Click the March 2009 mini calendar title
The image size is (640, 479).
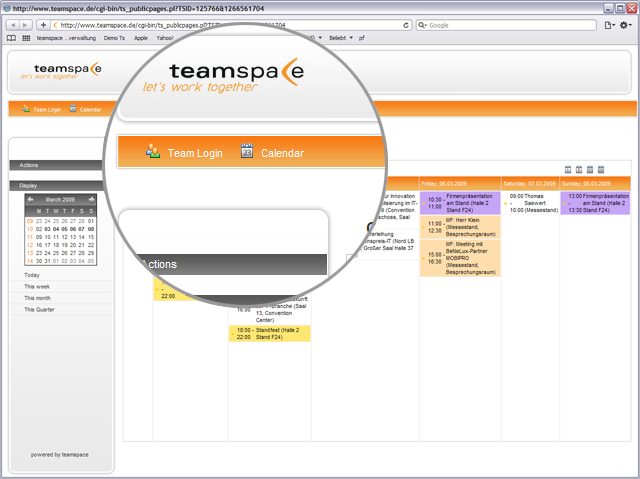click(x=60, y=200)
